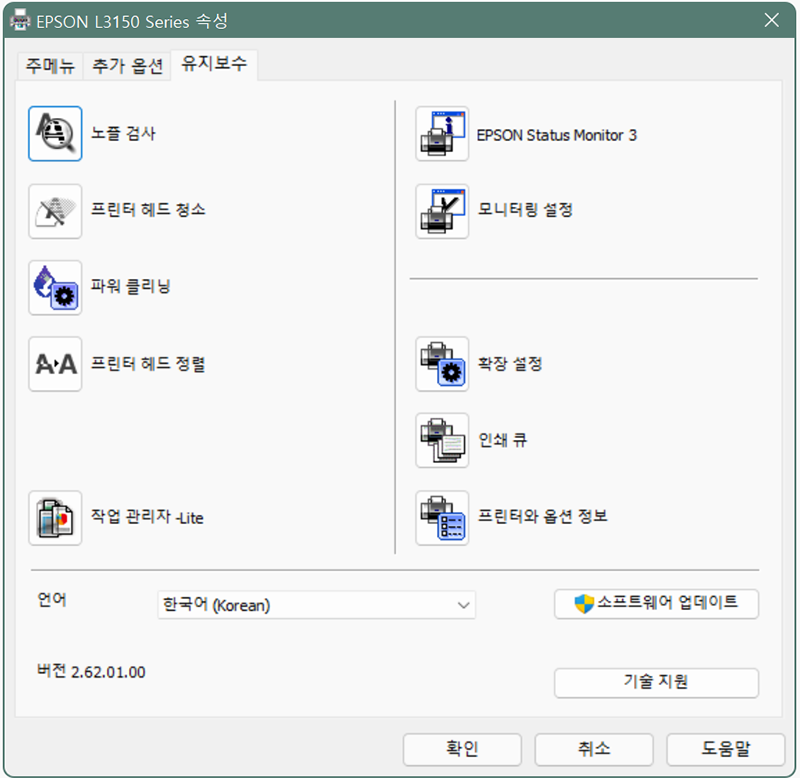This screenshot has height=778, width=800.
Task: Click the 언어 label
Action: tap(52, 599)
